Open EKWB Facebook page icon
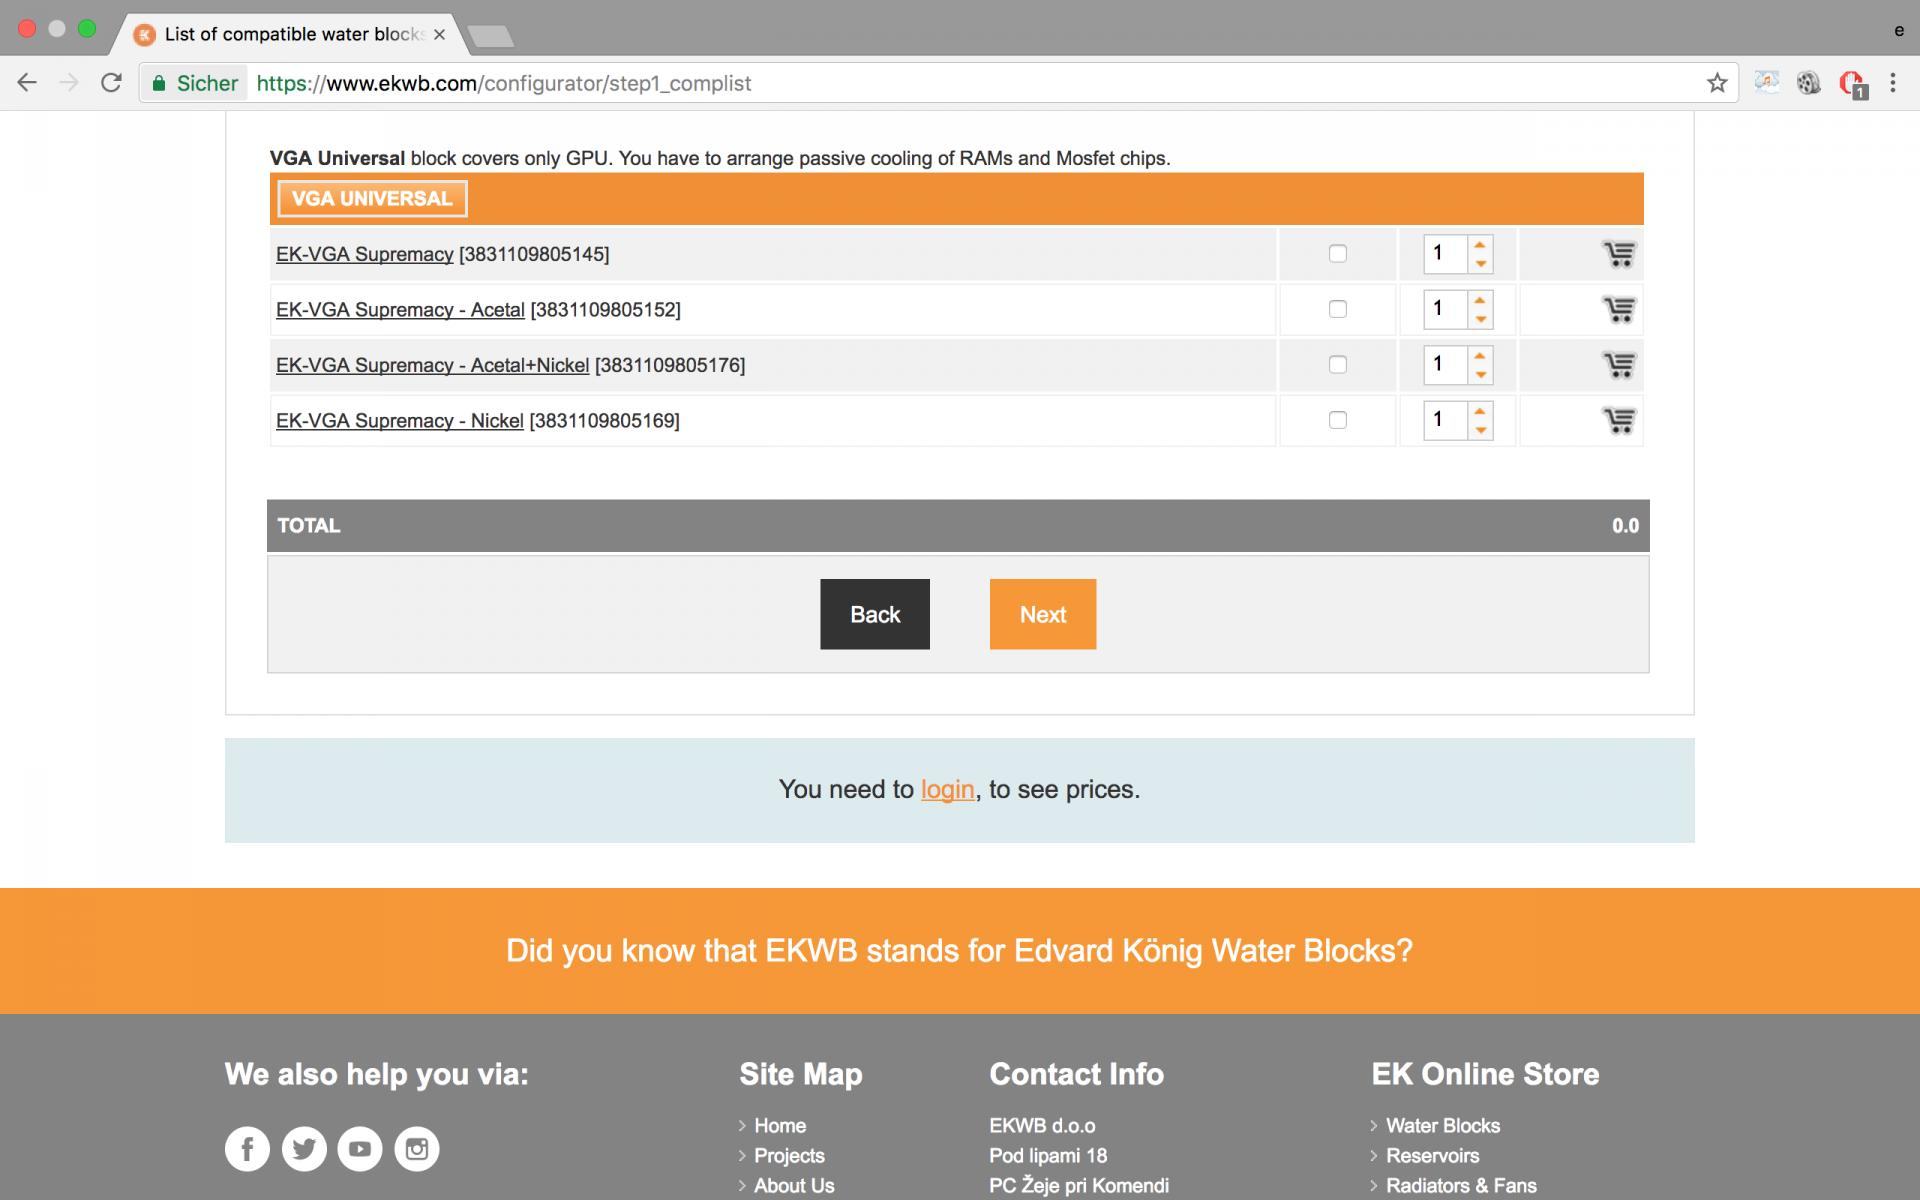Image resolution: width=1920 pixels, height=1200 pixels. click(x=247, y=1148)
